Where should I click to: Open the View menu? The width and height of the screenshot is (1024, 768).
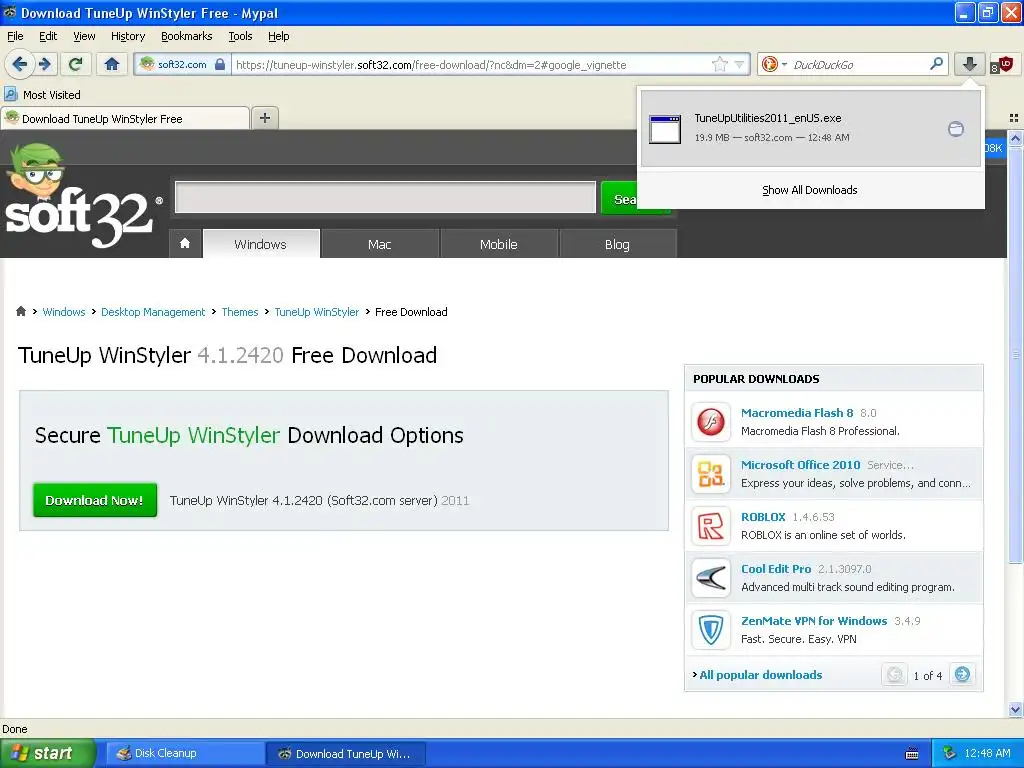pyautogui.click(x=84, y=36)
